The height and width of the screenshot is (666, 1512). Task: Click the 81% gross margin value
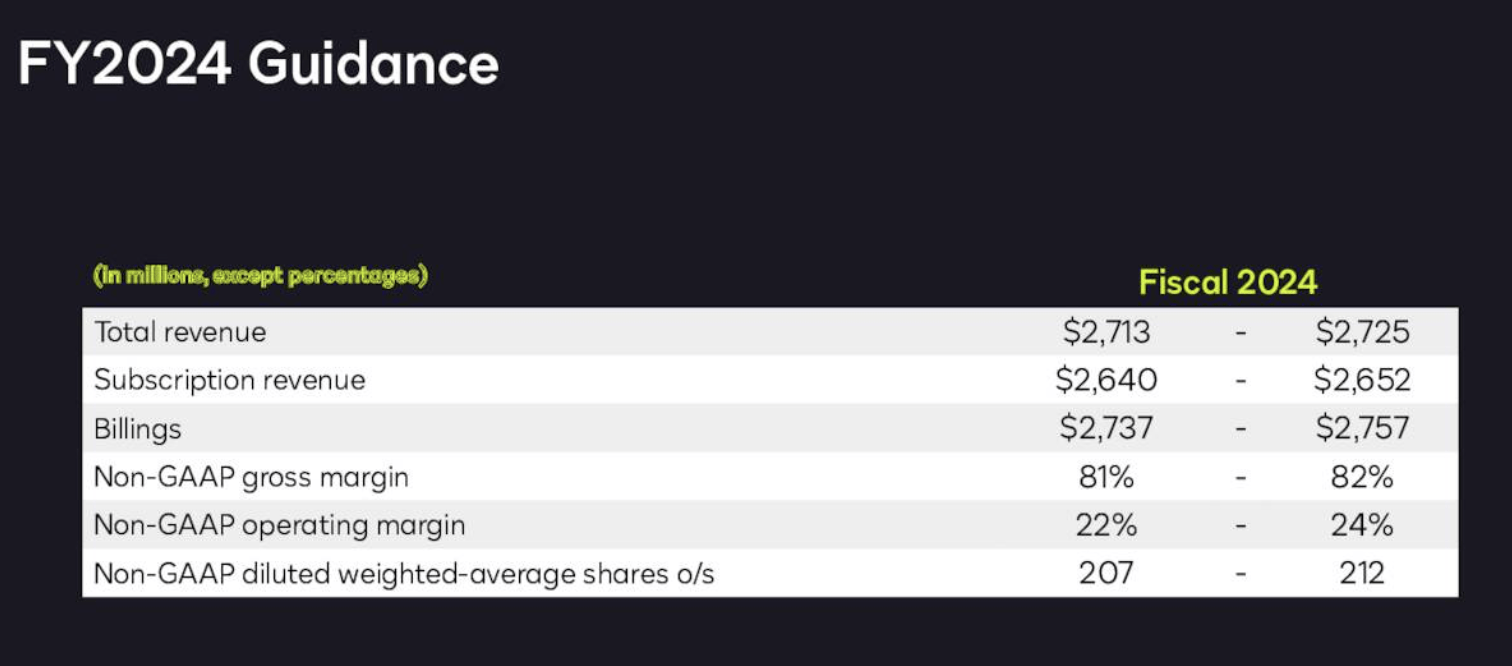point(1106,477)
